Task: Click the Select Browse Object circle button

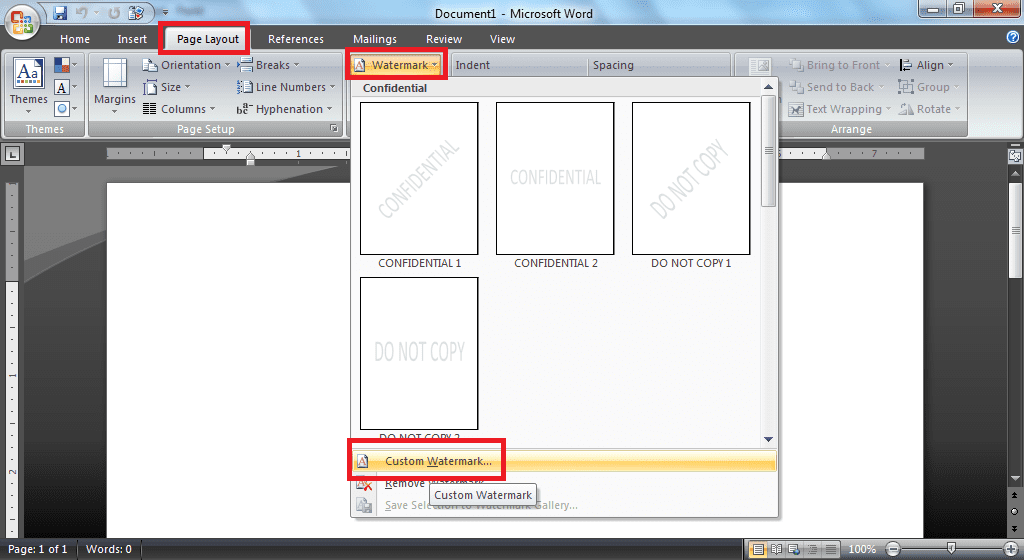Action: [1014, 511]
